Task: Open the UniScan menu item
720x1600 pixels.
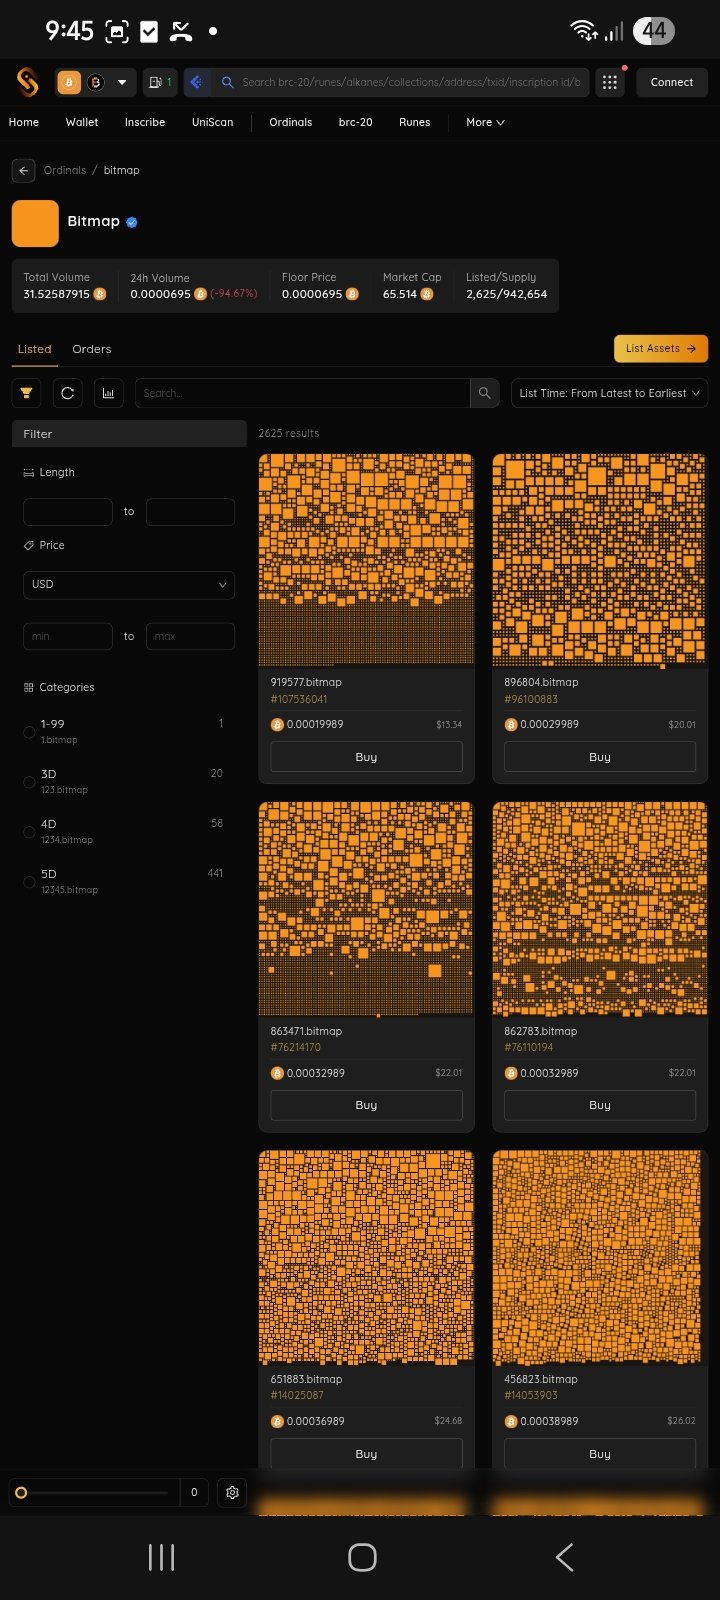Action: (x=213, y=122)
